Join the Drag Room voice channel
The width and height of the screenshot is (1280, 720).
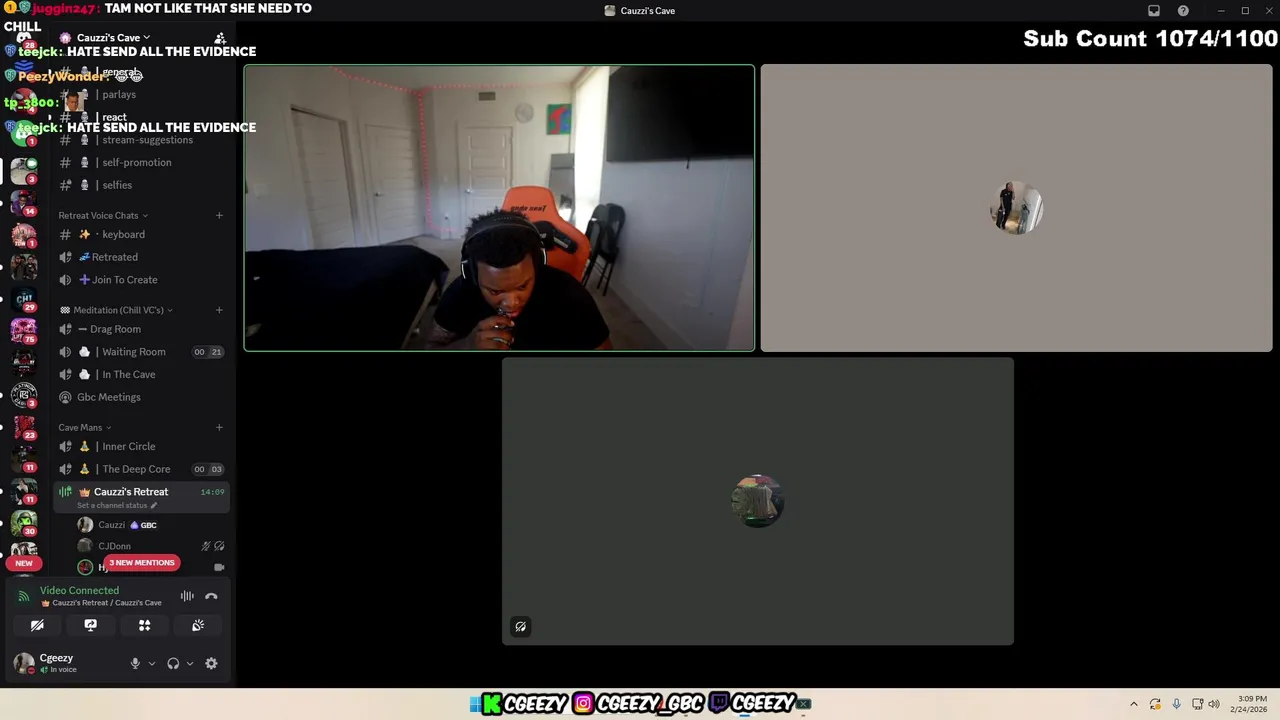click(141, 329)
